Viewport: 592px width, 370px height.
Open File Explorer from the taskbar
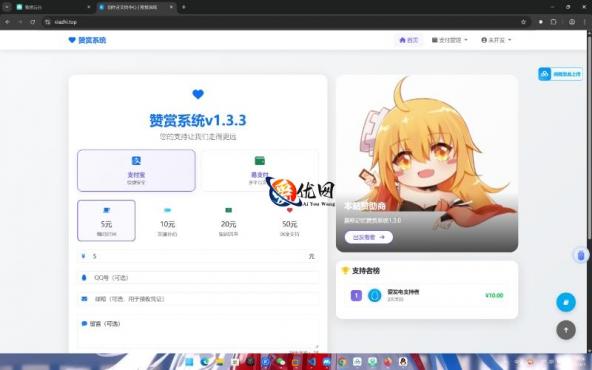tap(220, 362)
